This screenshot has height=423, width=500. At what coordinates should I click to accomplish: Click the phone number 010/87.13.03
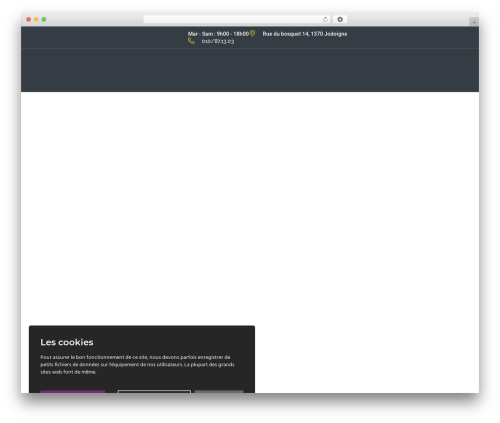pyautogui.click(x=218, y=41)
